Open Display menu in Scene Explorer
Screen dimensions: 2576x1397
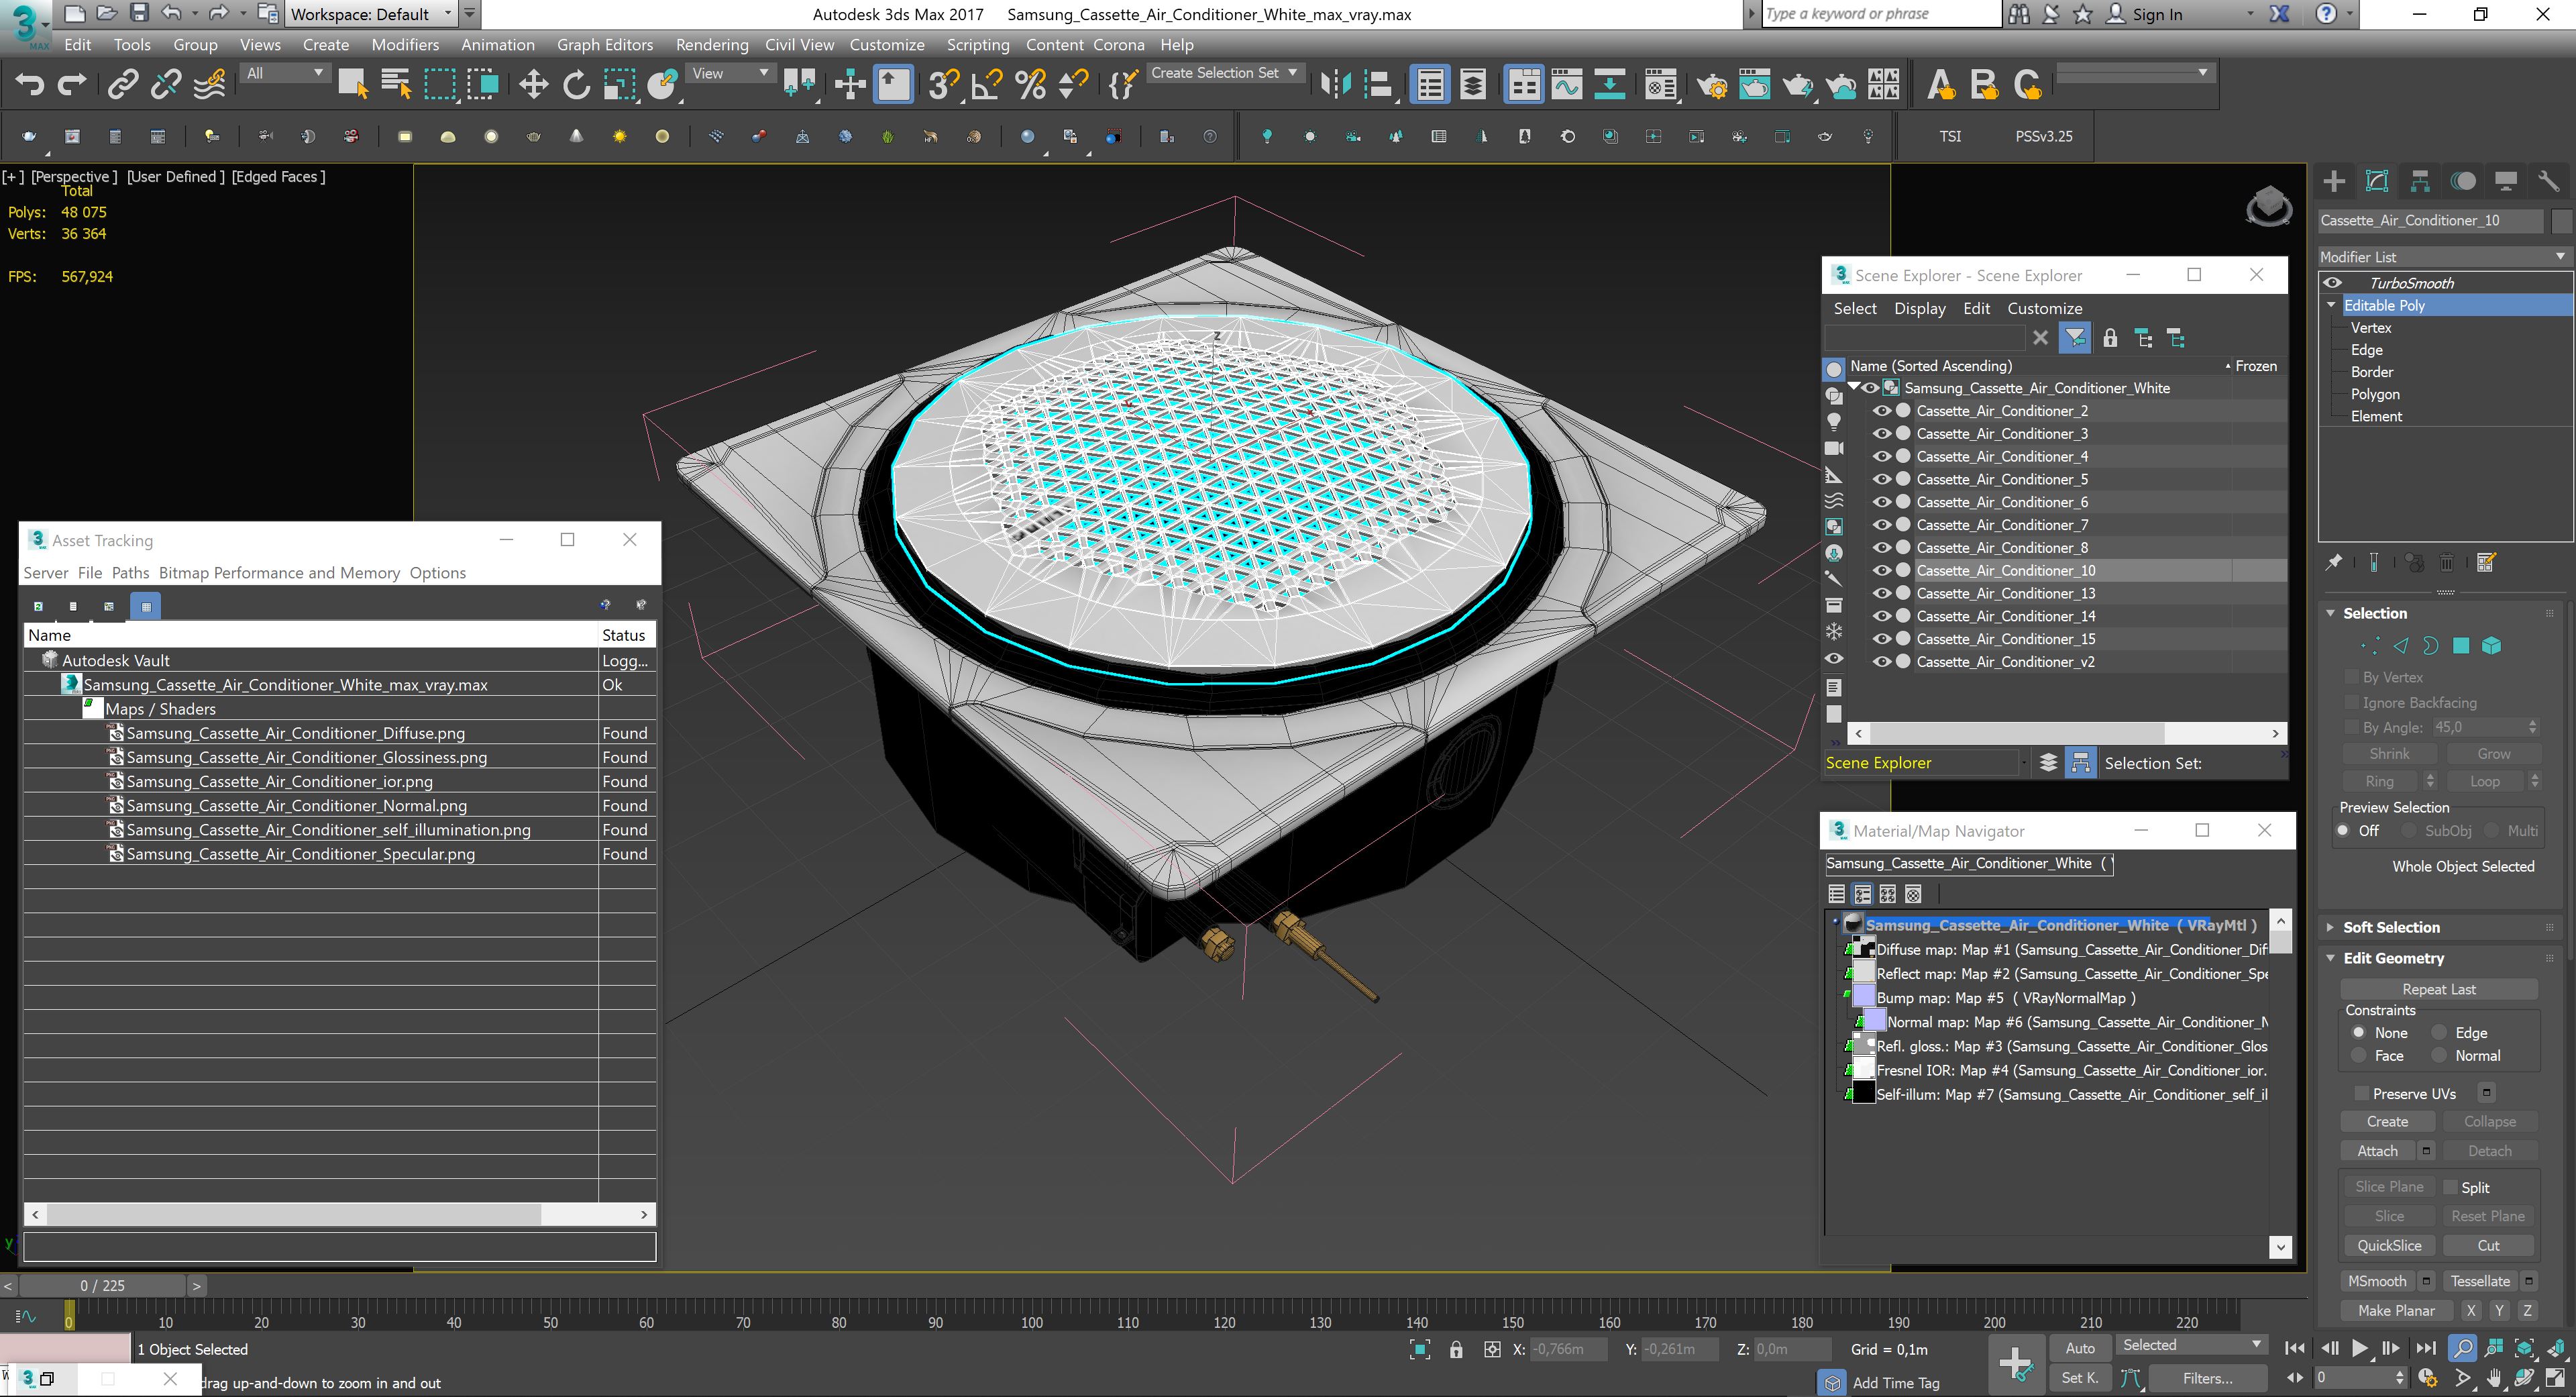click(x=1919, y=308)
